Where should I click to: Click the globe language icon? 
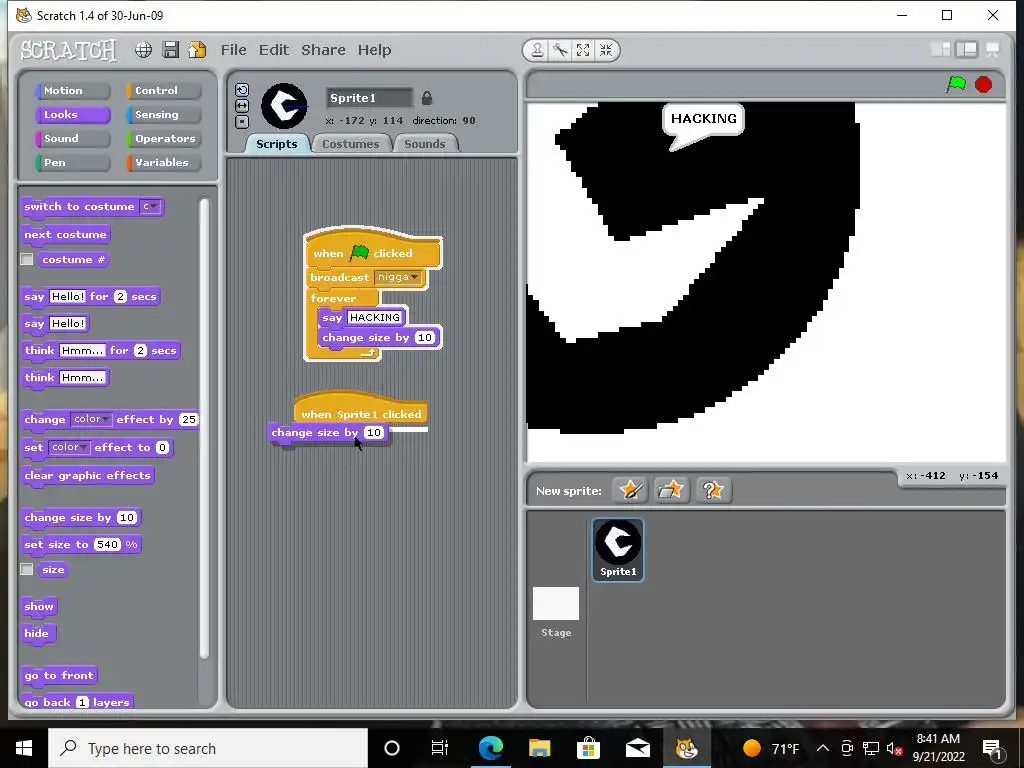(144, 50)
